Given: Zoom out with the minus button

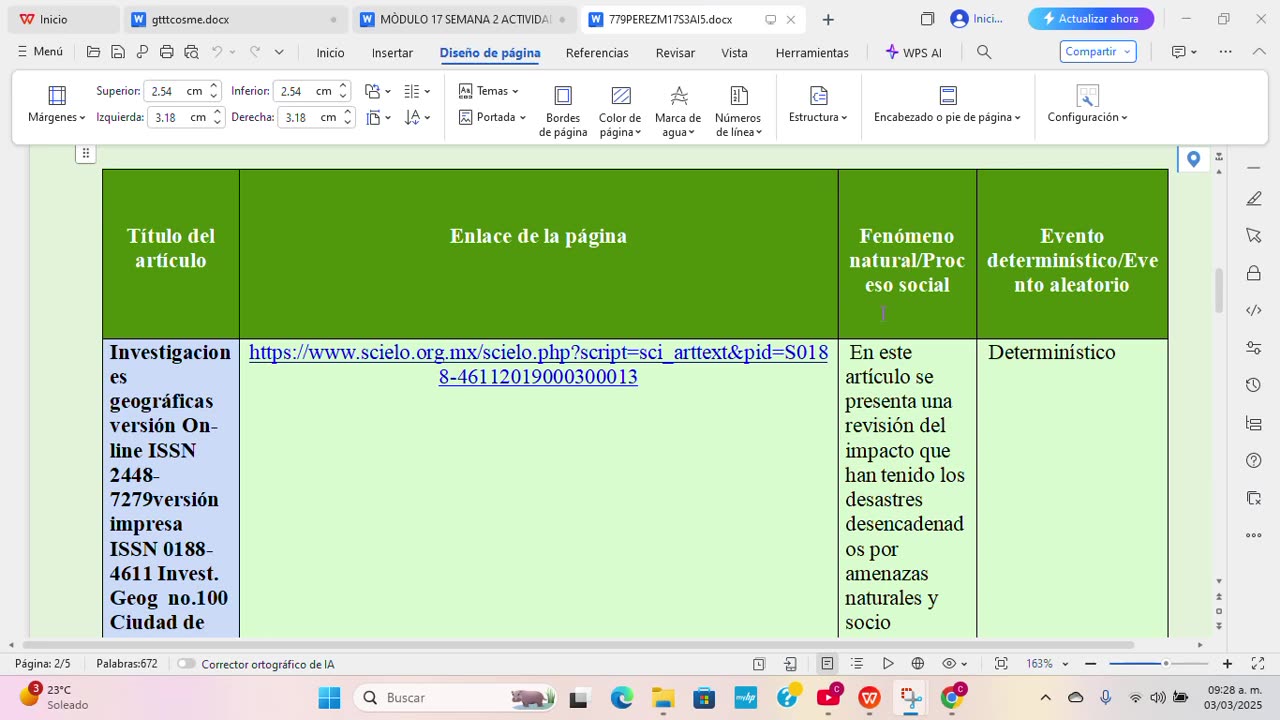Looking at the screenshot, I should 1091,664.
